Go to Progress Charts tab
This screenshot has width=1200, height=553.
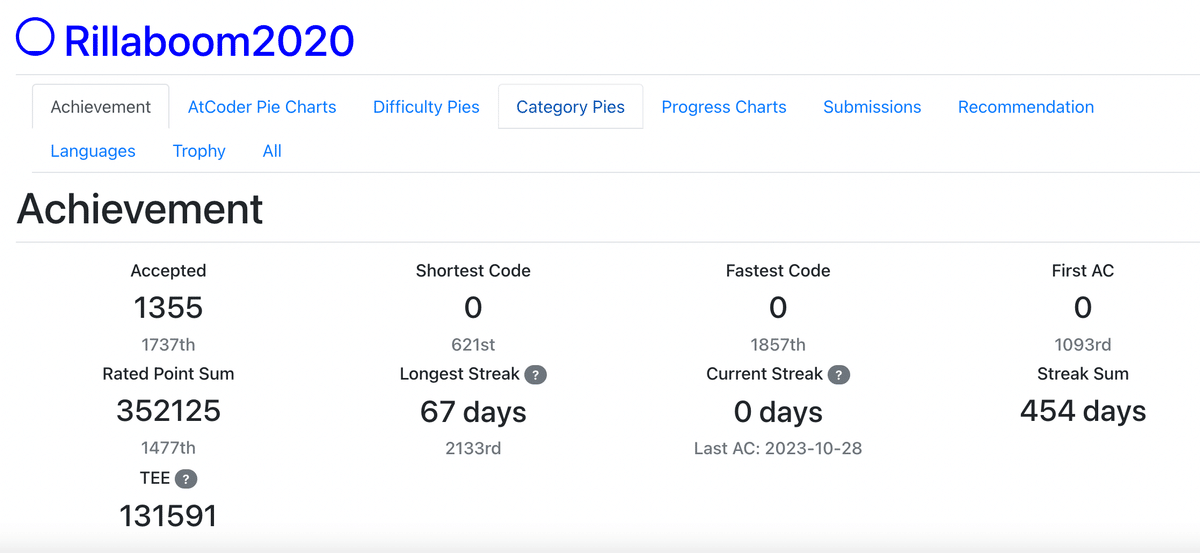(x=724, y=107)
